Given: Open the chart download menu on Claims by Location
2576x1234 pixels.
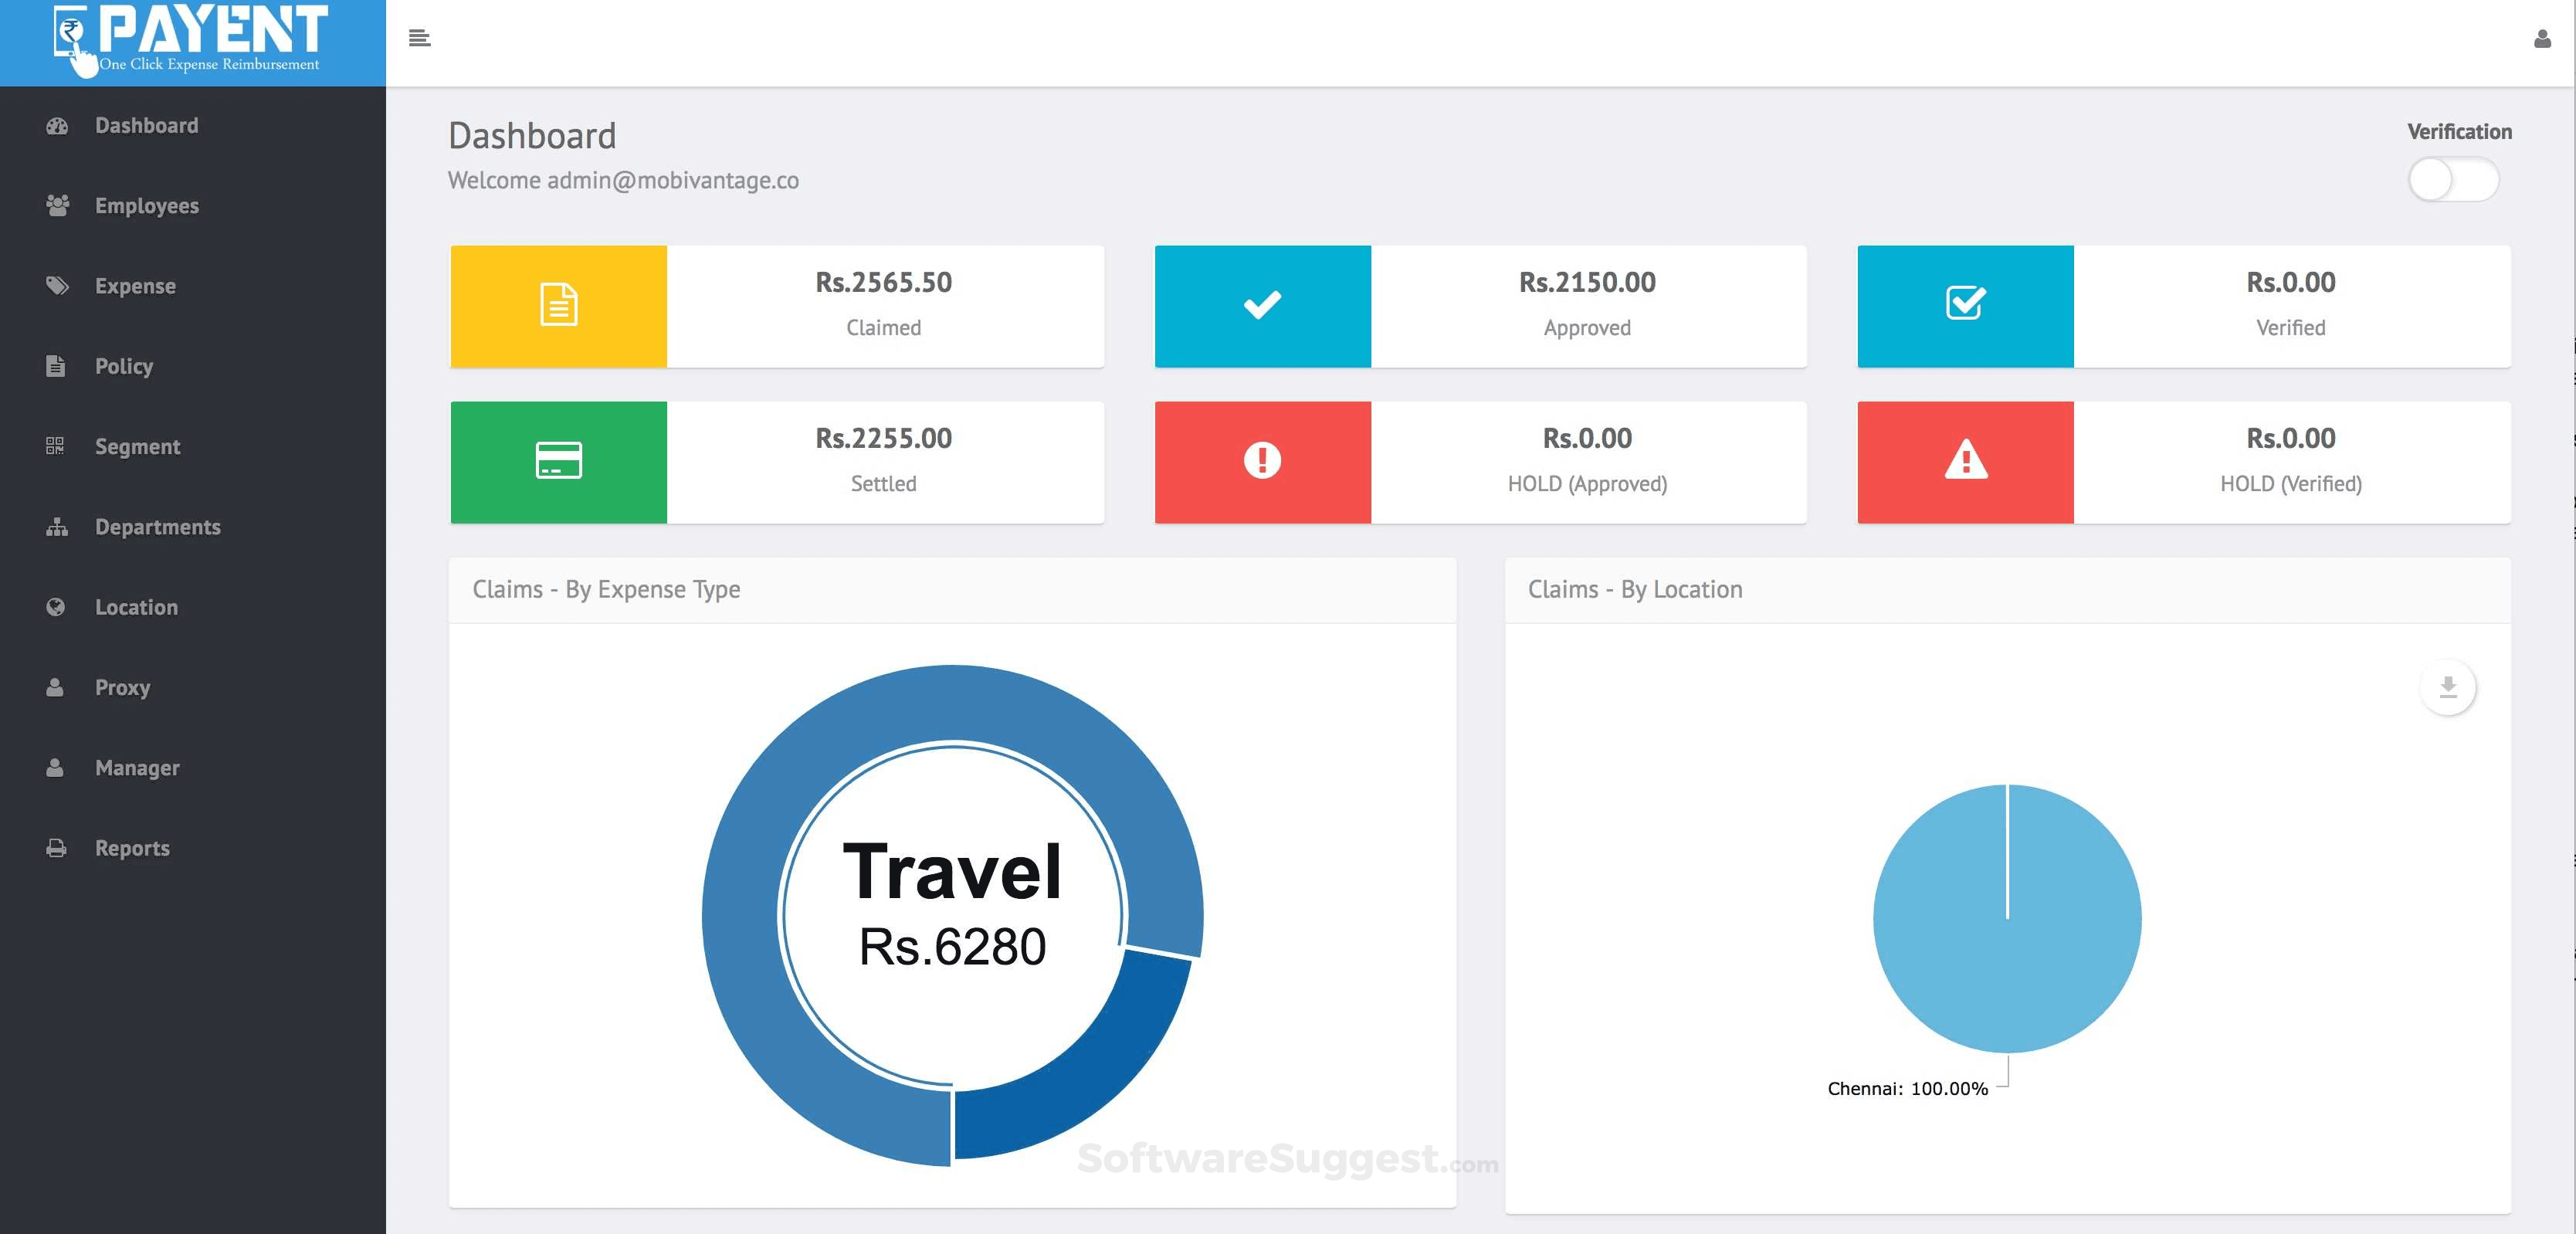Looking at the screenshot, I should tap(2448, 687).
